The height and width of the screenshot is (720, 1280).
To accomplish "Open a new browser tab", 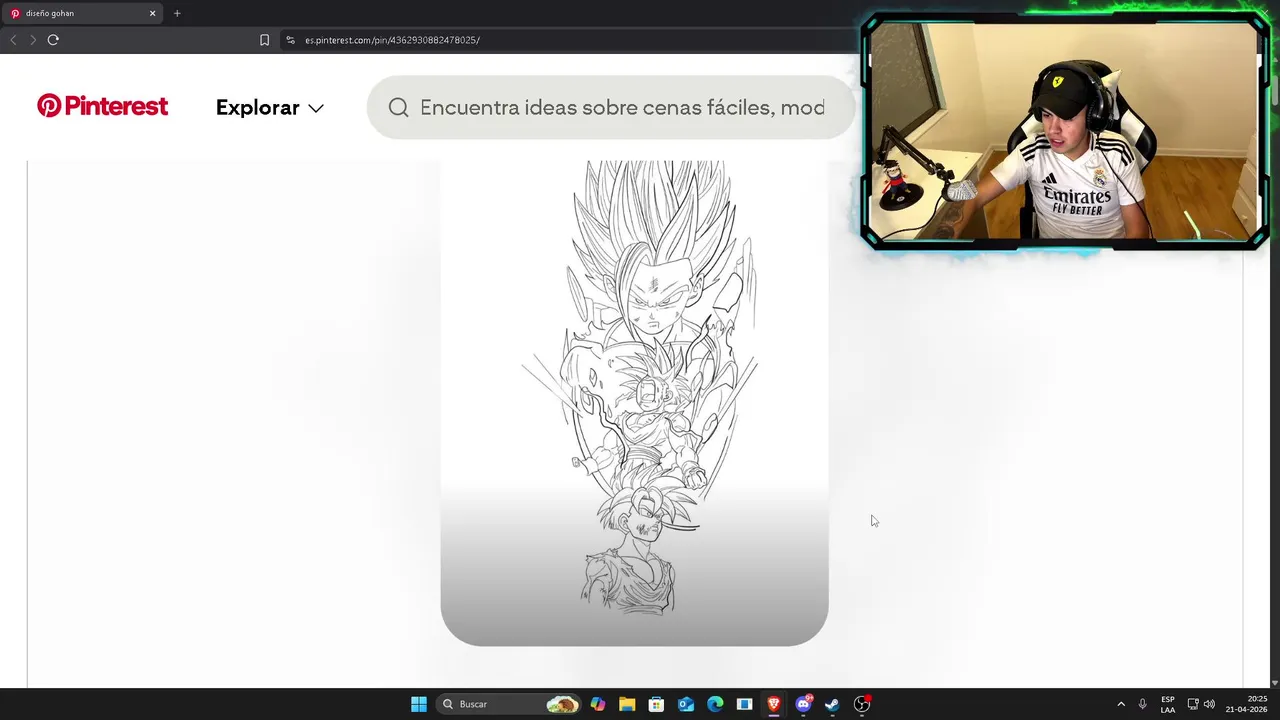I will point(177,13).
